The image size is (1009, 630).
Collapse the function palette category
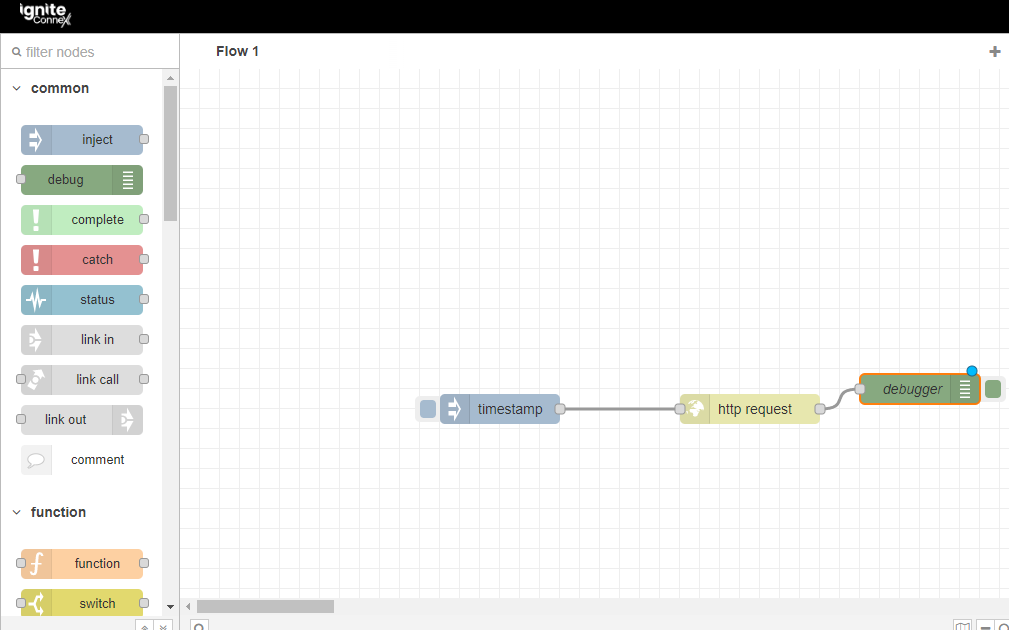17,513
